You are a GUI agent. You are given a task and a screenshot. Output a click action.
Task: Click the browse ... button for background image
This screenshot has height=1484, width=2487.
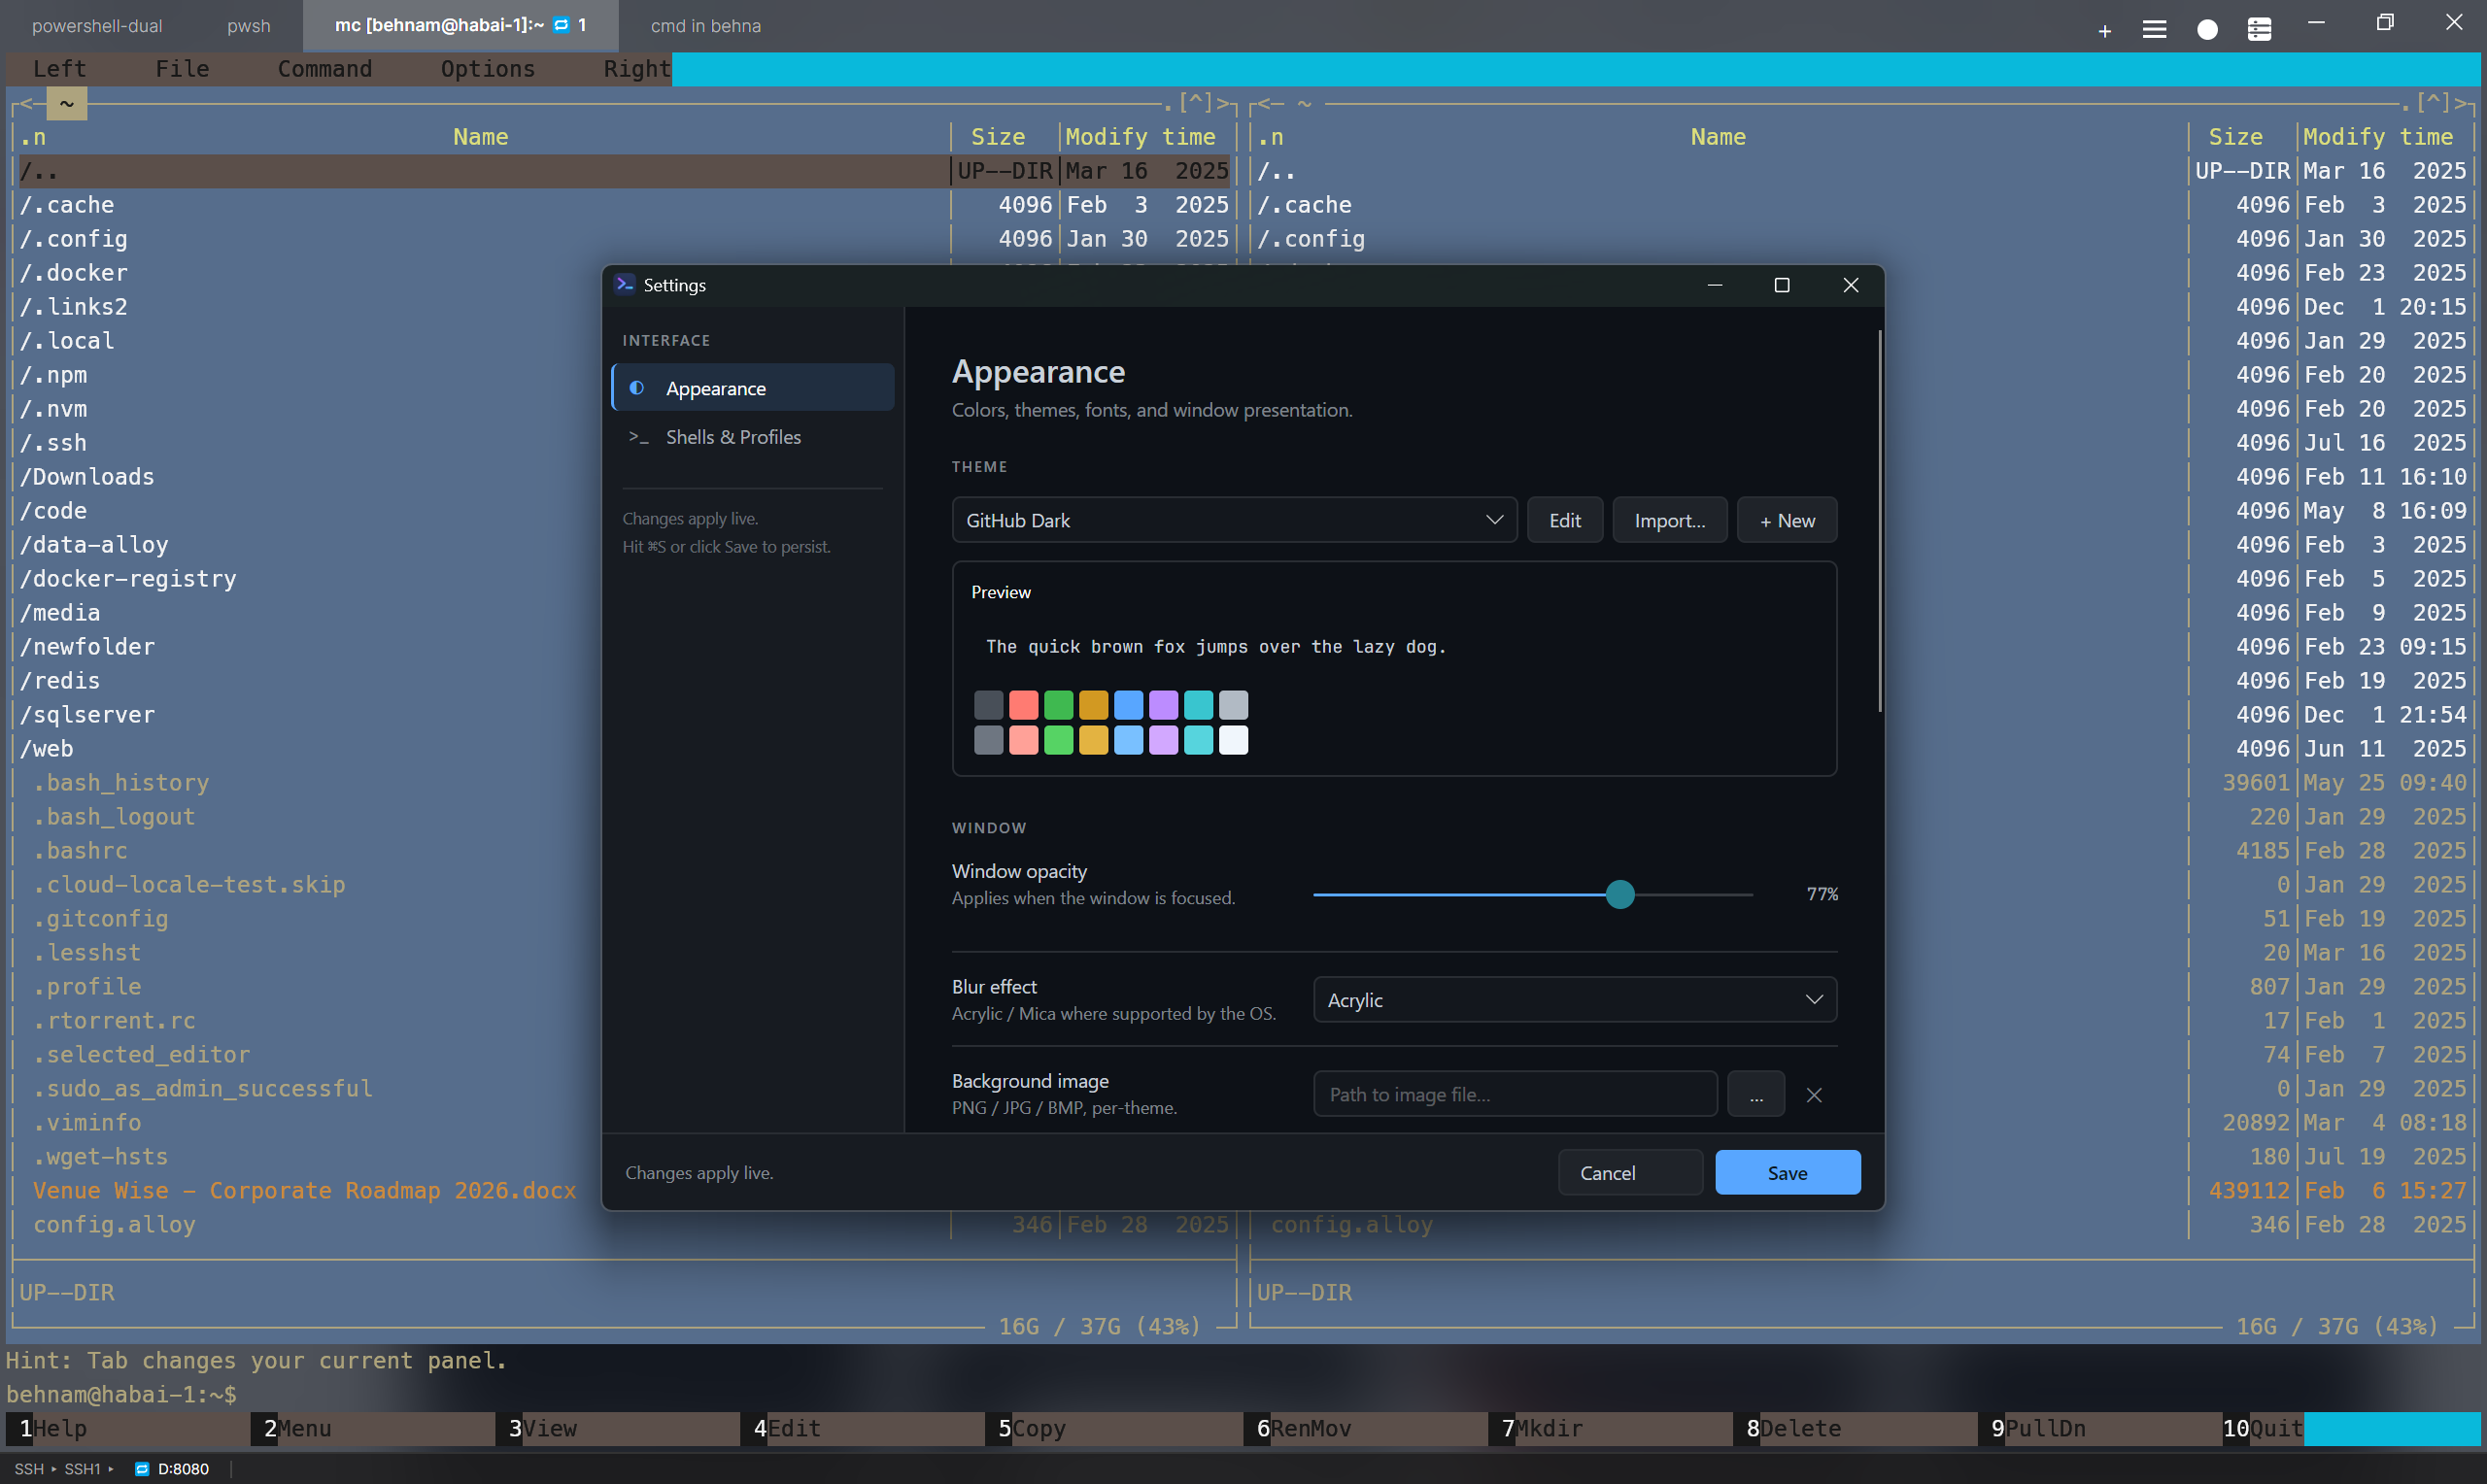coord(1755,1095)
